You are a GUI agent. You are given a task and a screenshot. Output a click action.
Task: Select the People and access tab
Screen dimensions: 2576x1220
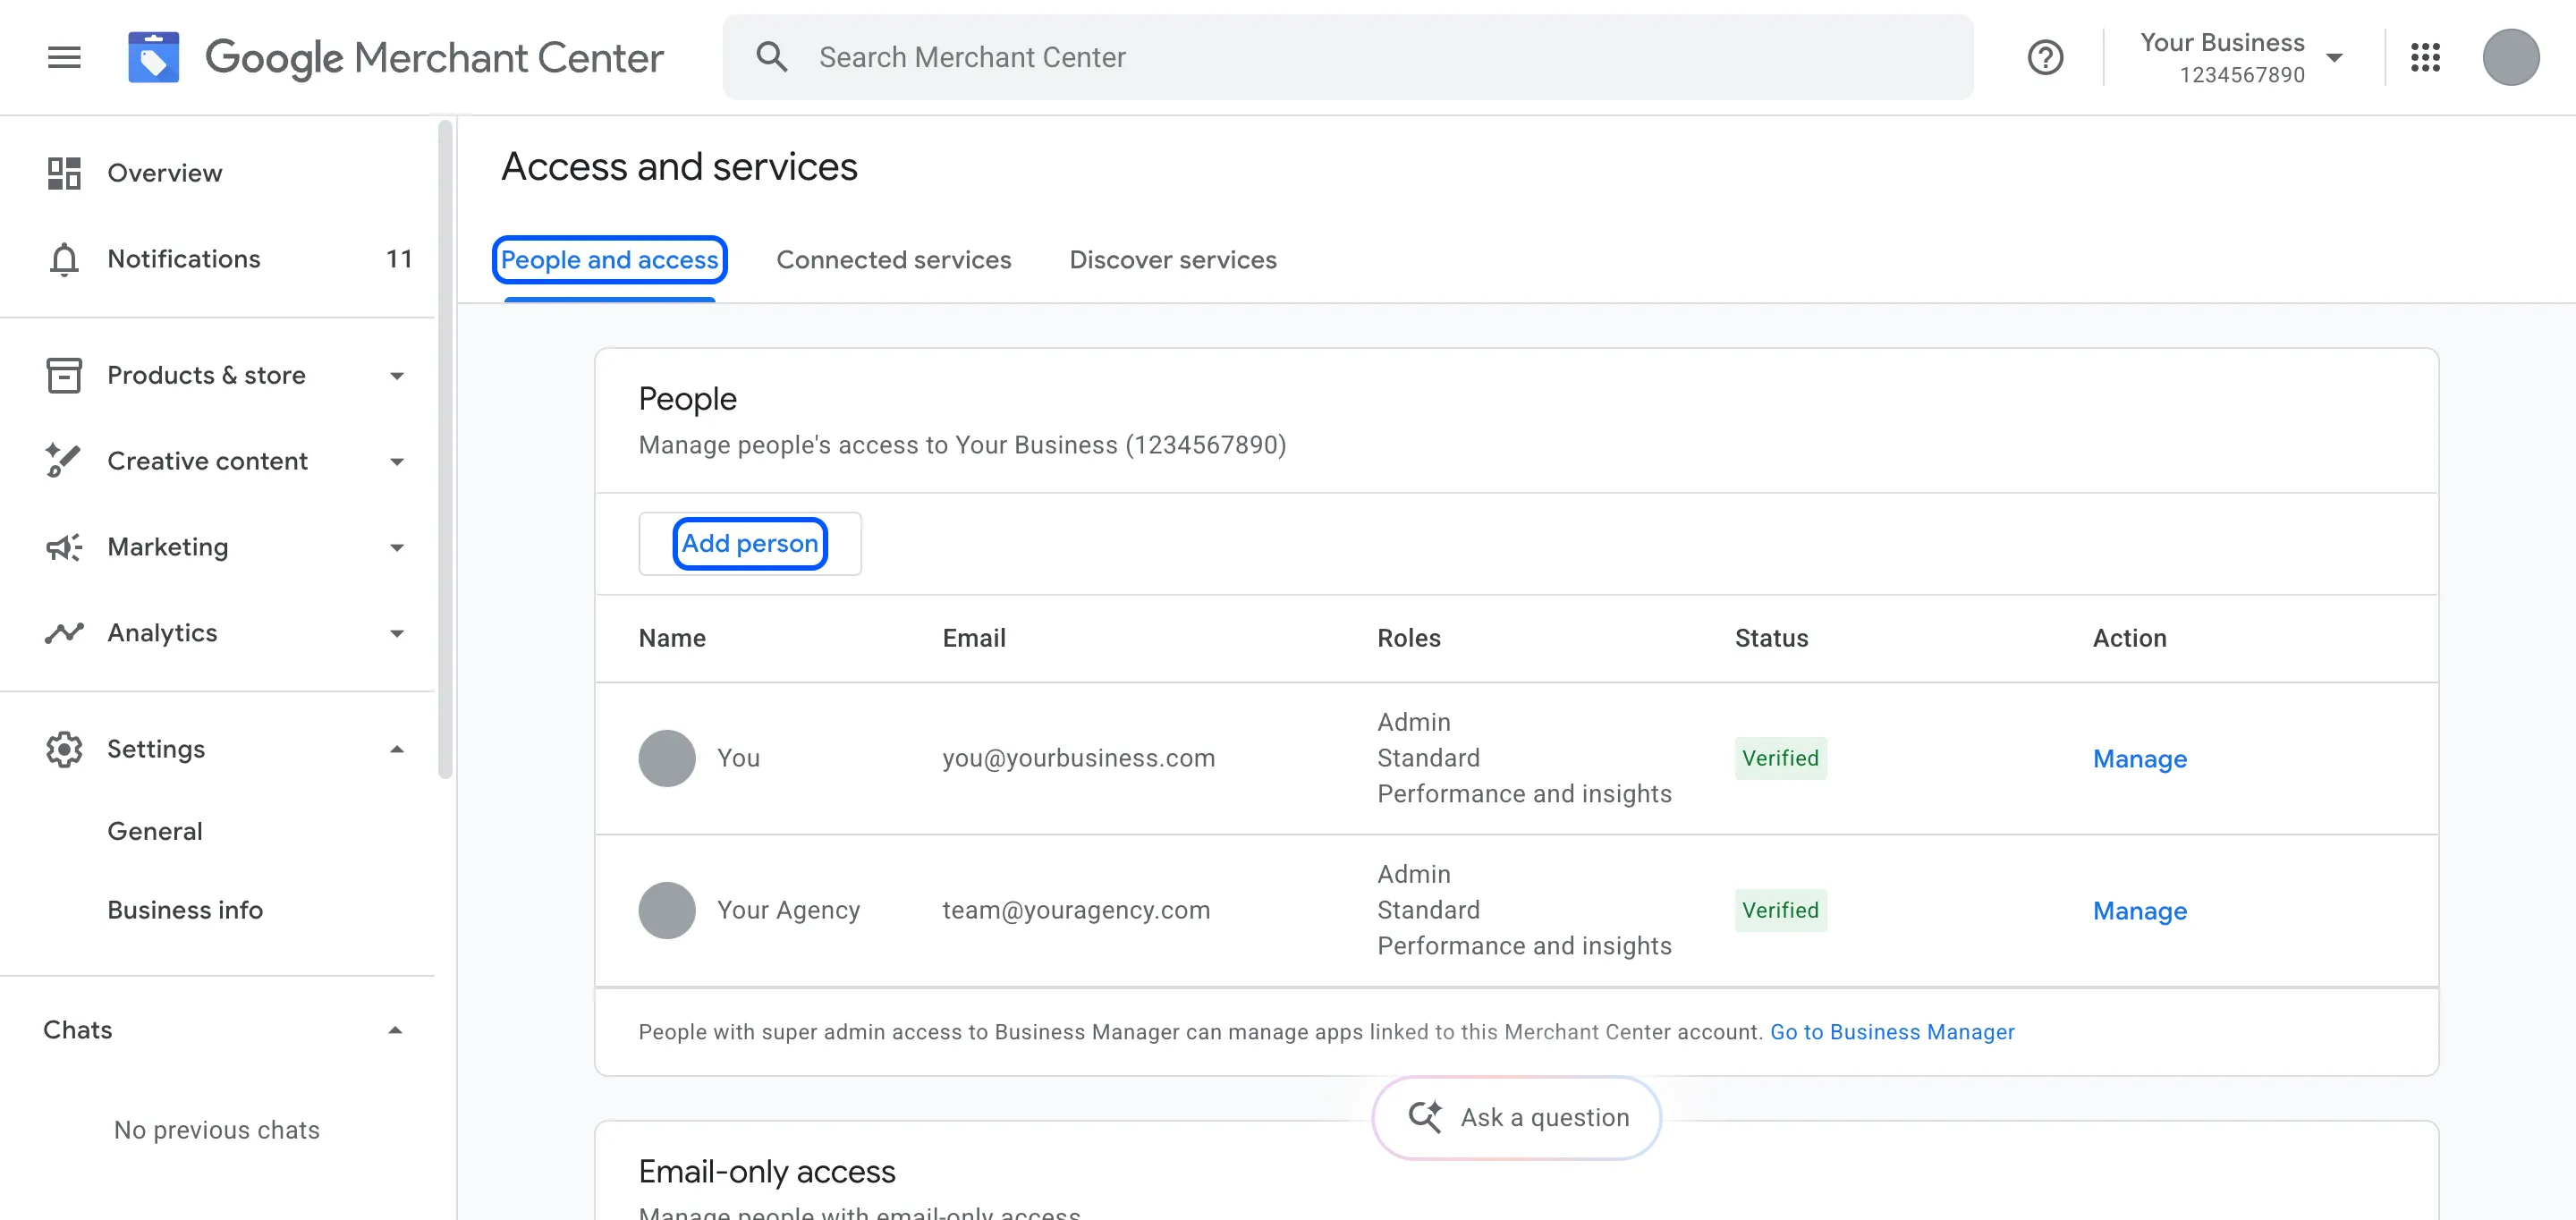coord(609,260)
